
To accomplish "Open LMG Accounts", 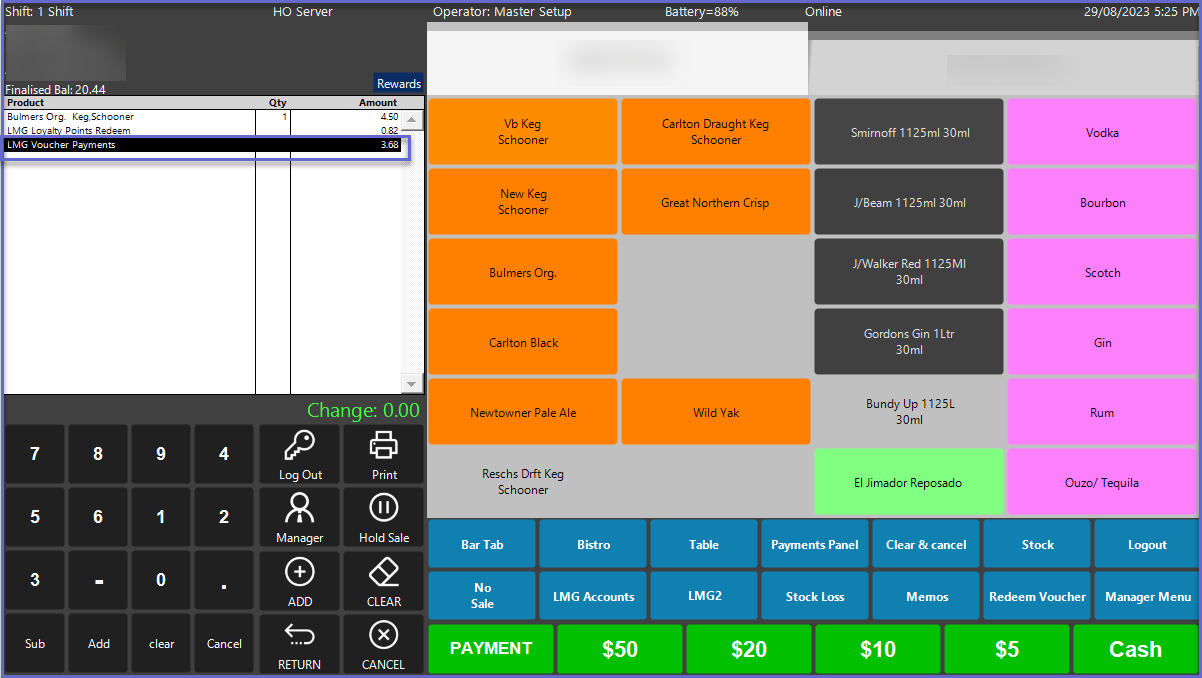I will click(593, 596).
